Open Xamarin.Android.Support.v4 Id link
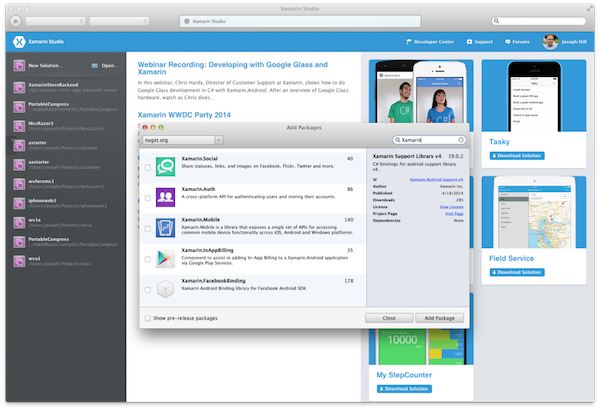The width and height of the screenshot is (600, 410). [x=436, y=179]
